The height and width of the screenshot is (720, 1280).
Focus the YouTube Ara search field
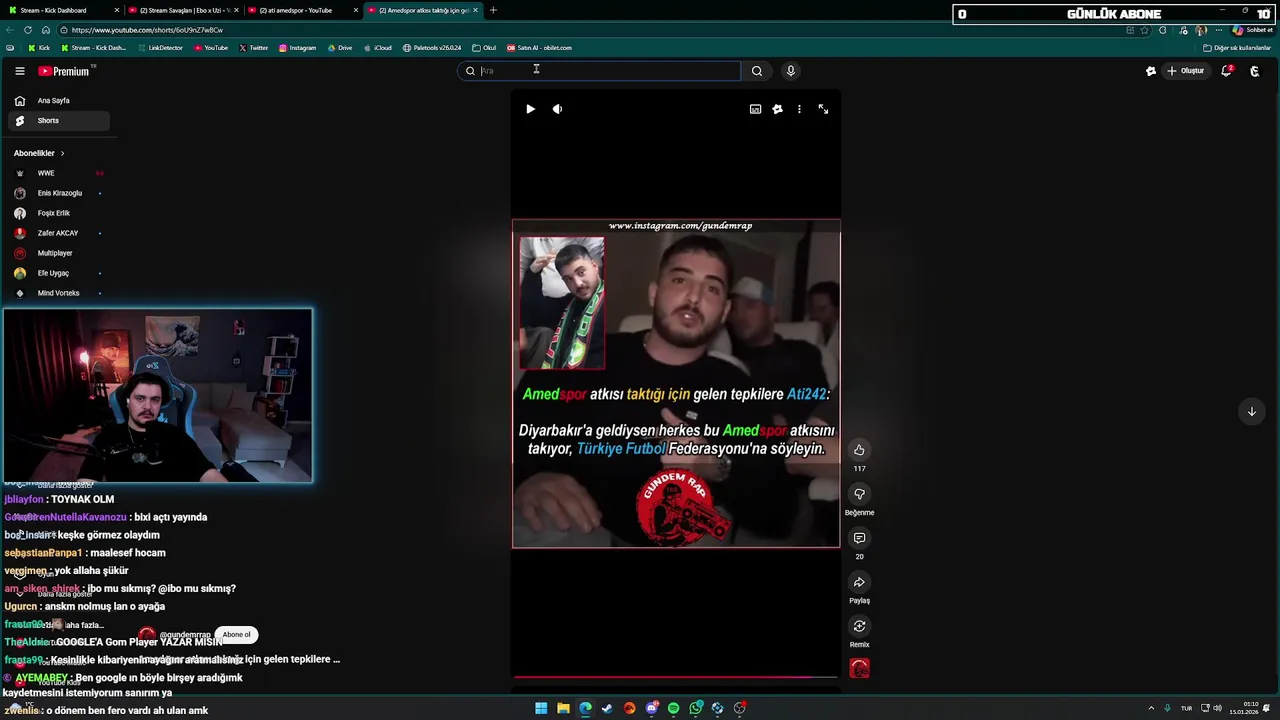click(x=600, y=71)
